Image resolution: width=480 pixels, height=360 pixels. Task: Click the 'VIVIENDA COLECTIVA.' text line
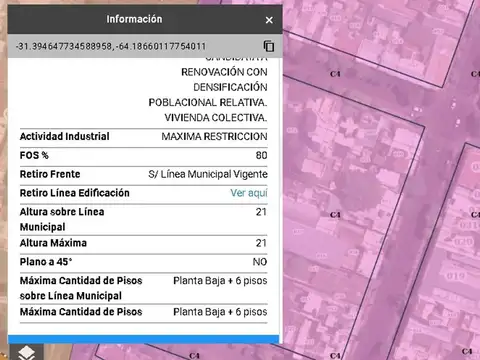coord(216,118)
